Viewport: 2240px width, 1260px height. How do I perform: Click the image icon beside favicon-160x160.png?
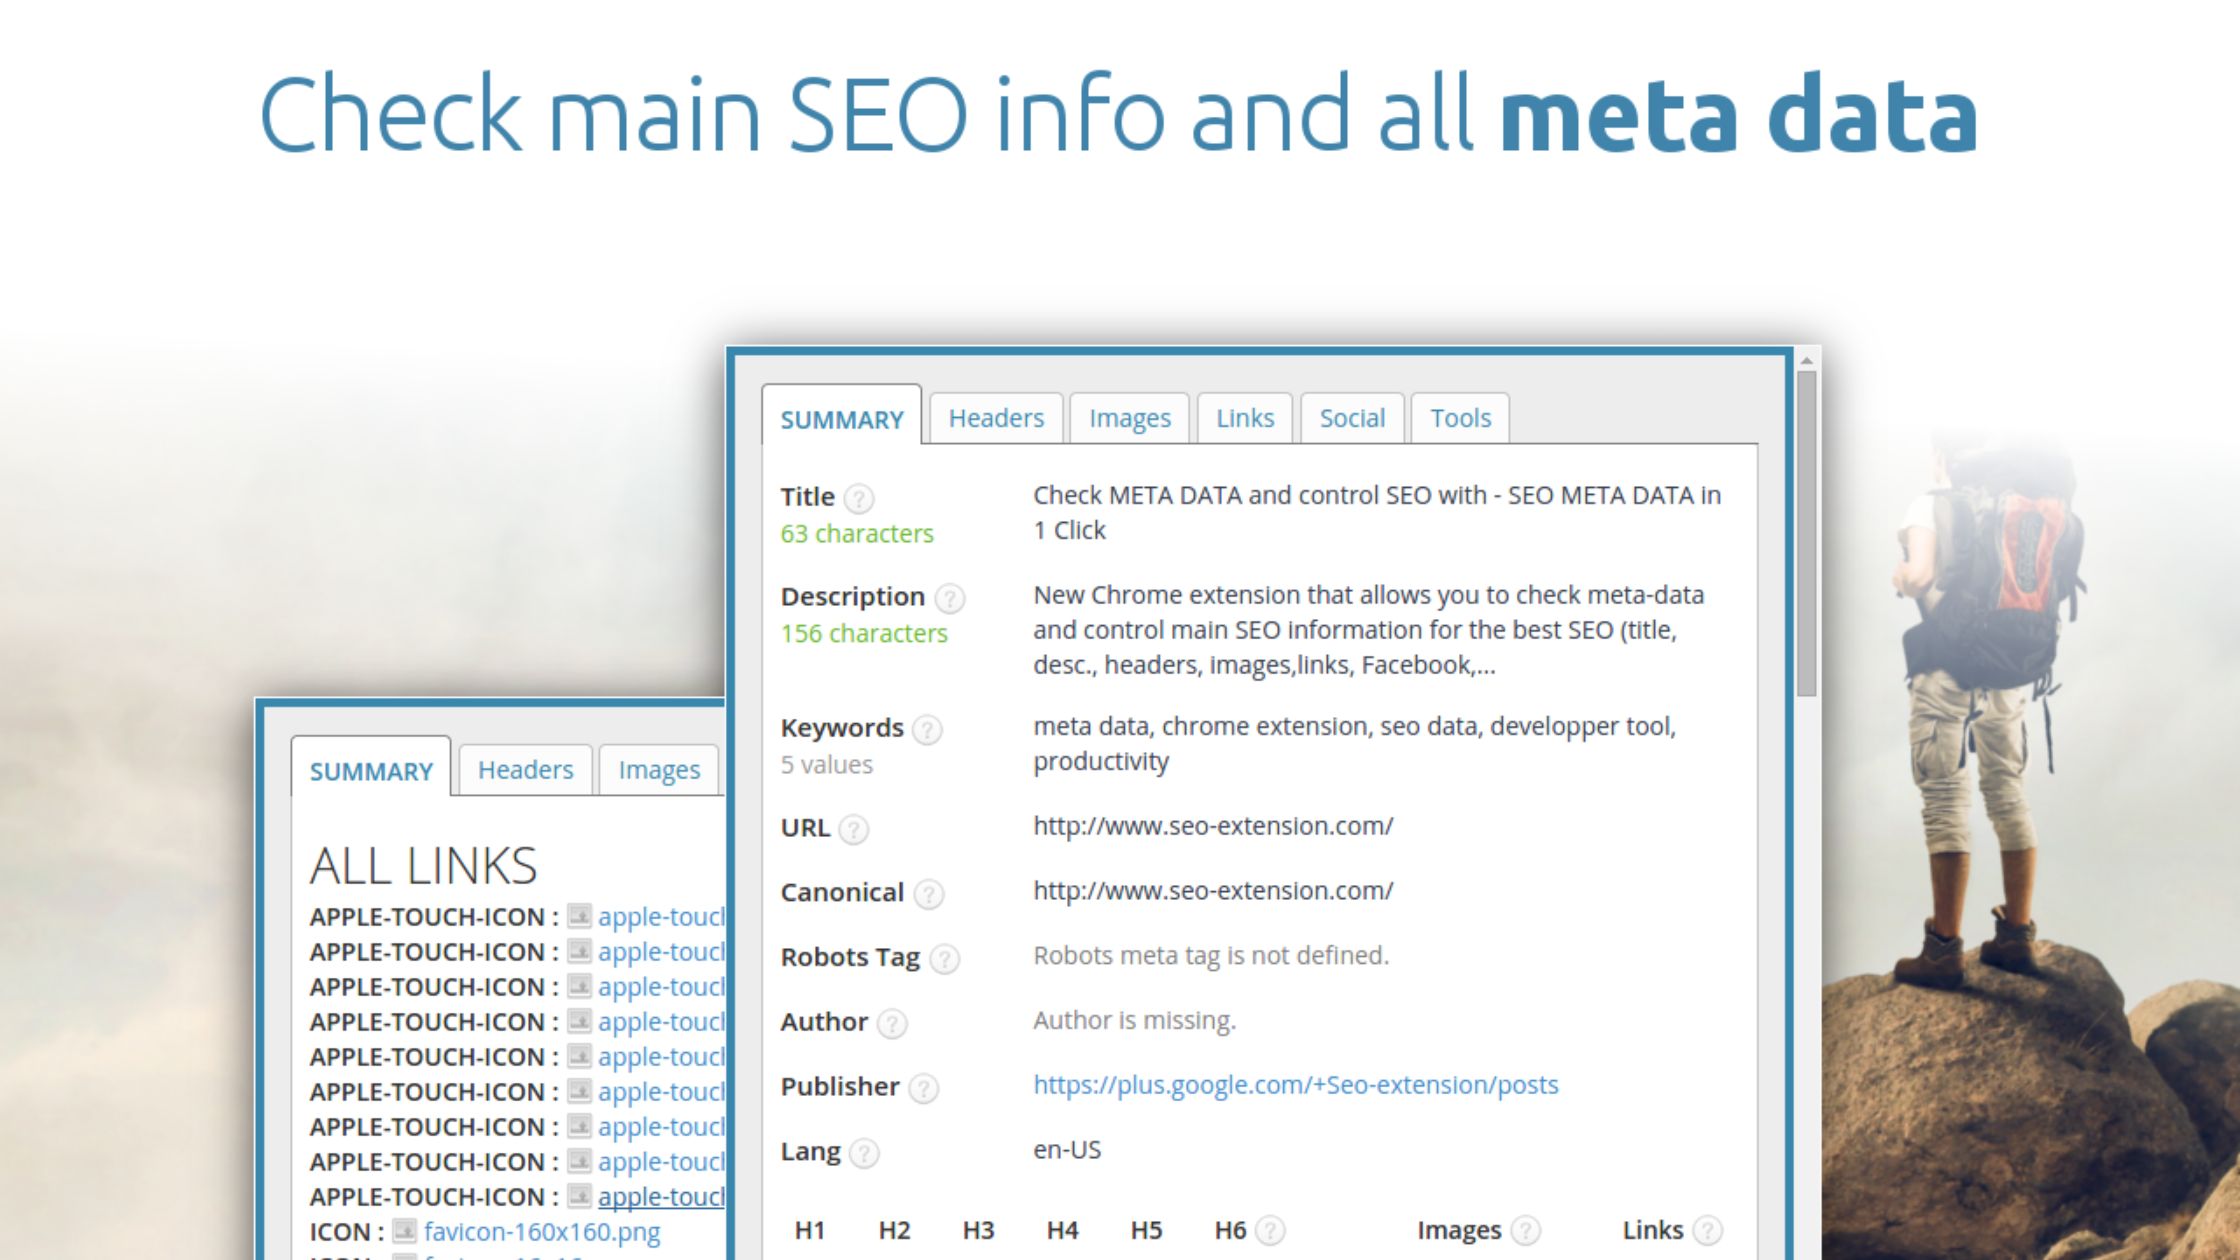coord(404,1231)
